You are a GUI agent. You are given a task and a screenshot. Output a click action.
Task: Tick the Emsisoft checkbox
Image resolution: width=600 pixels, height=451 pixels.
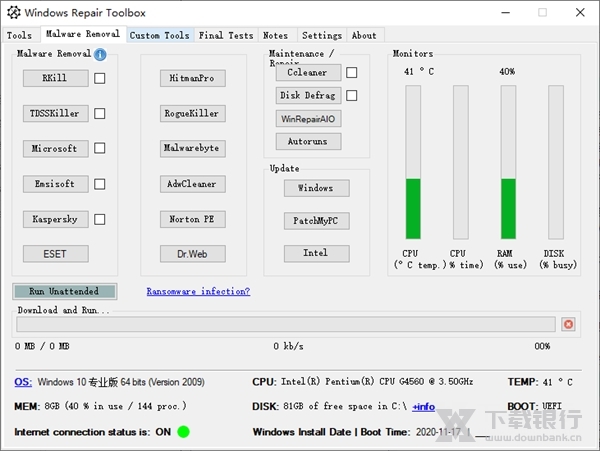(x=99, y=184)
